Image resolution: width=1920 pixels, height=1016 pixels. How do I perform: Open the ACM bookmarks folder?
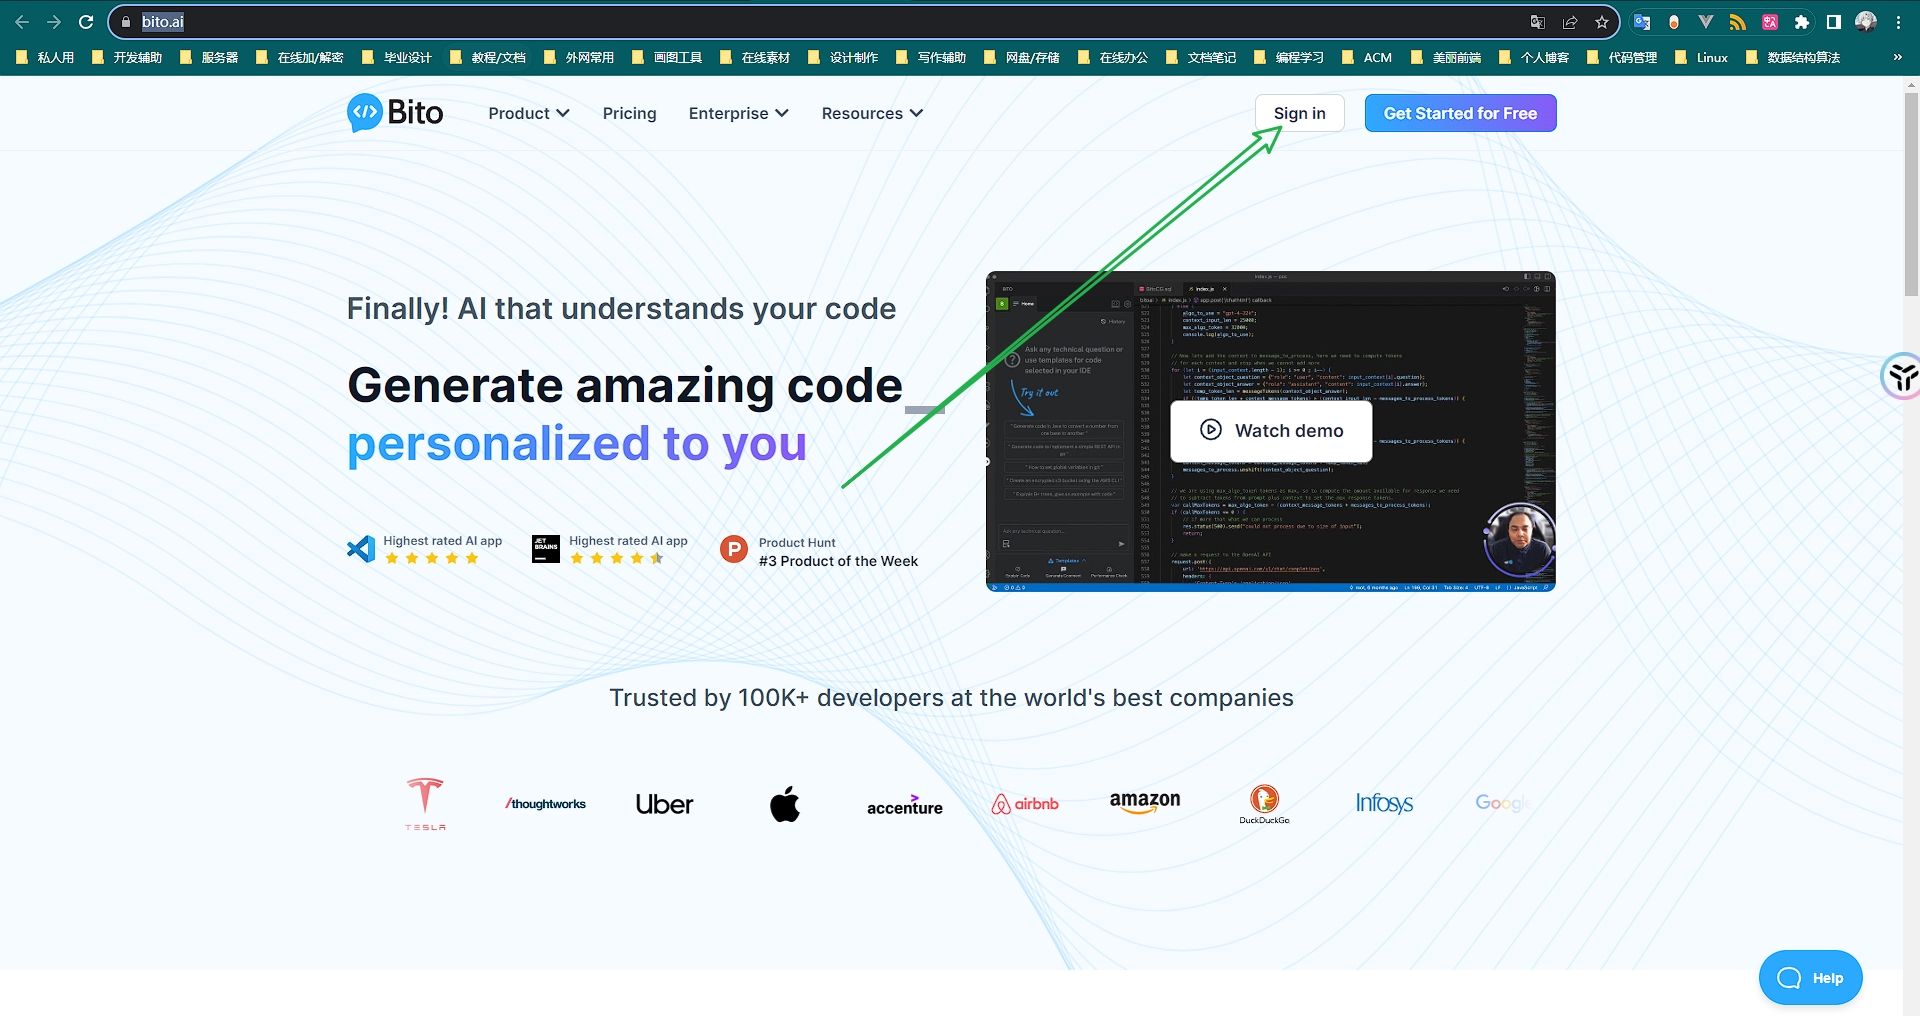point(1367,58)
